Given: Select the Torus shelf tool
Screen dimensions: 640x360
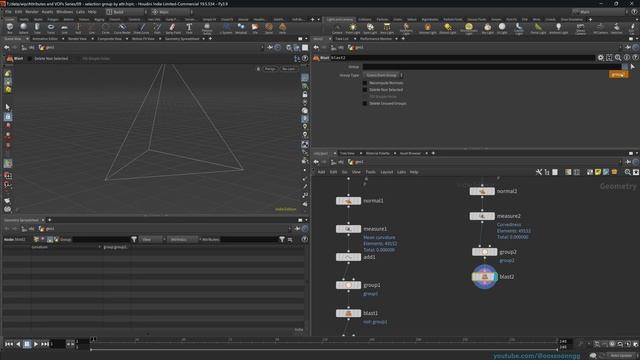Looking at the screenshot, I should (51, 28).
